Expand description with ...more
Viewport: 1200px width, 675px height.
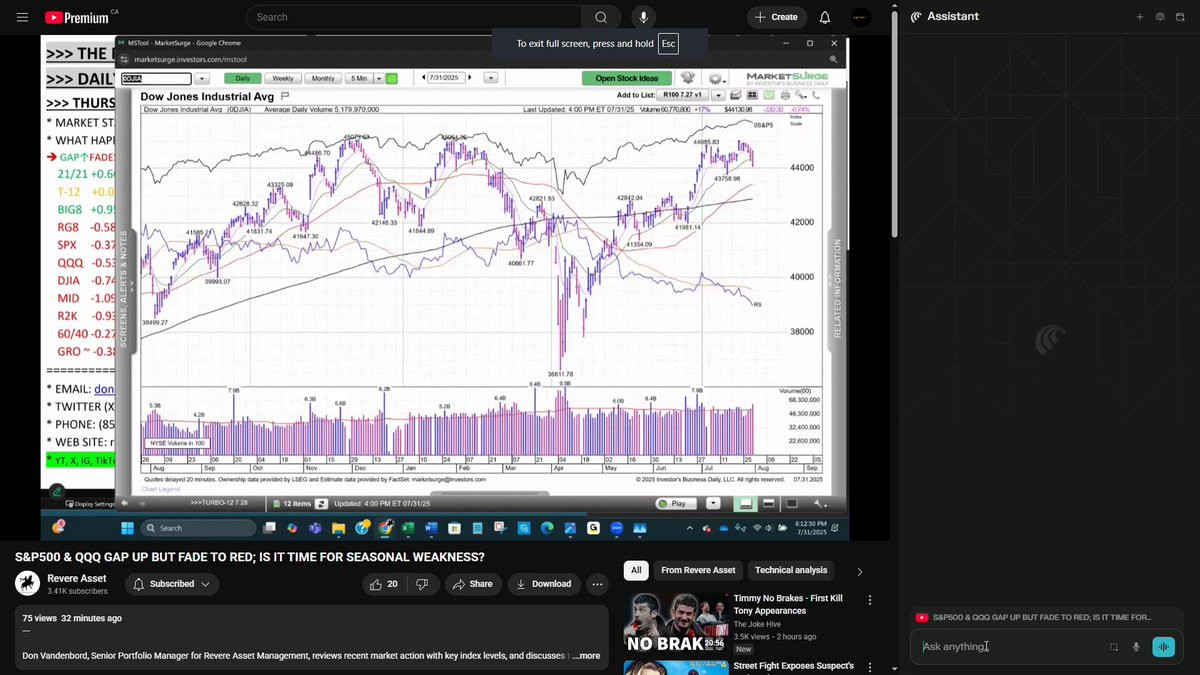(x=586, y=656)
